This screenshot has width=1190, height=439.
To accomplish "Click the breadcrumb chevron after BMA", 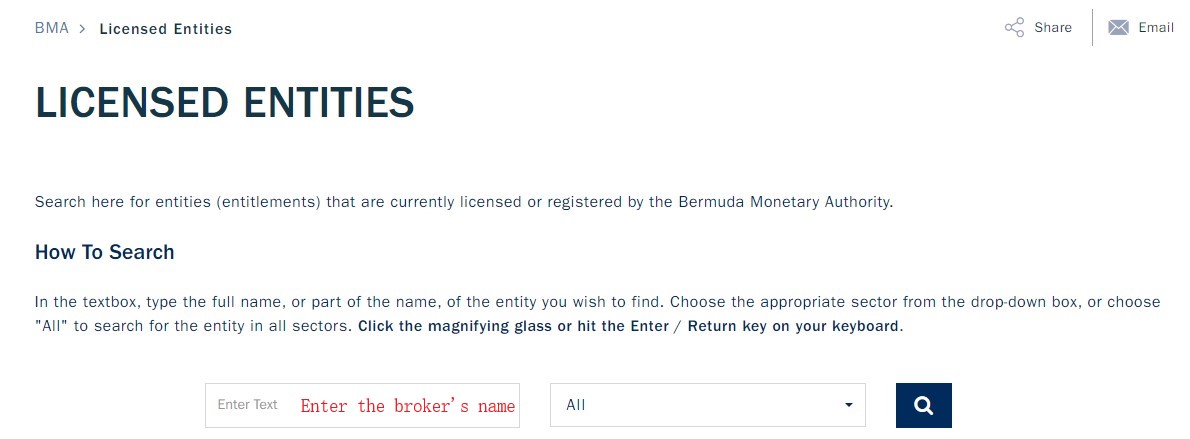I will 83,29.
